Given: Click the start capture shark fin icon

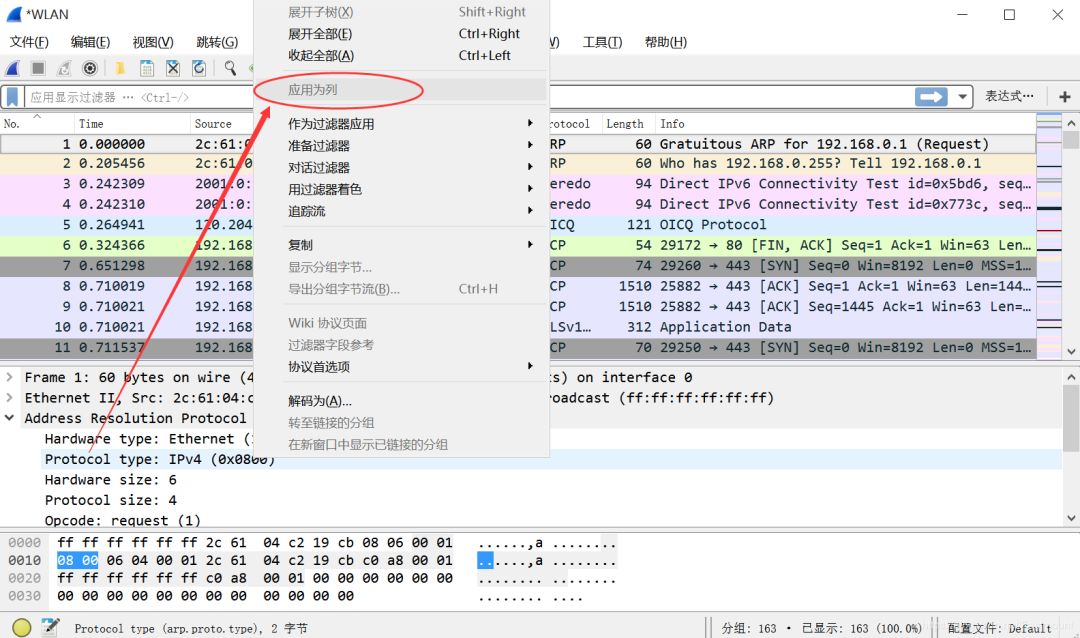Looking at the screenshot, I should tap(13, 68).
